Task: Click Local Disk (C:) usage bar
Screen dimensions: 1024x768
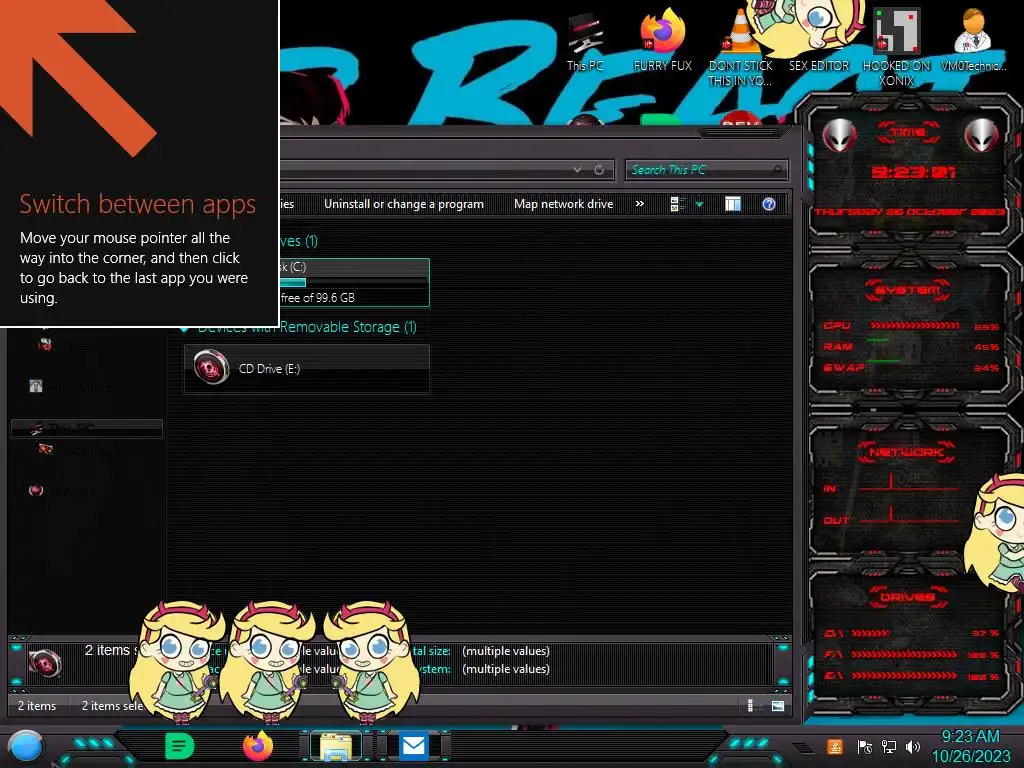Action: click(x=353, y=283)
